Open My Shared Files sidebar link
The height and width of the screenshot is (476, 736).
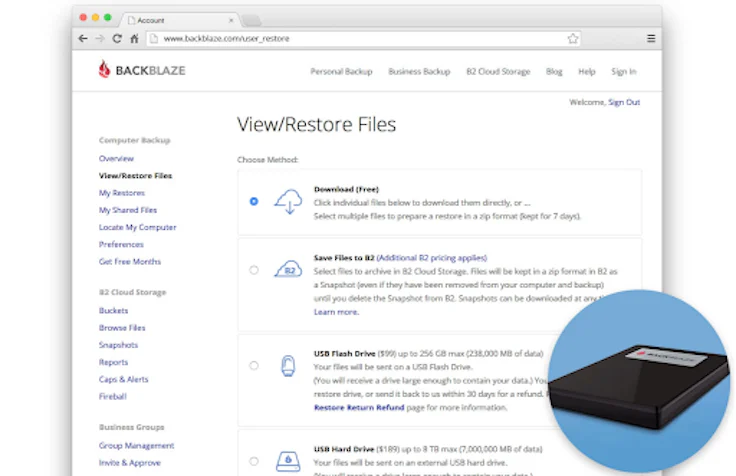[x=128, y=210]
